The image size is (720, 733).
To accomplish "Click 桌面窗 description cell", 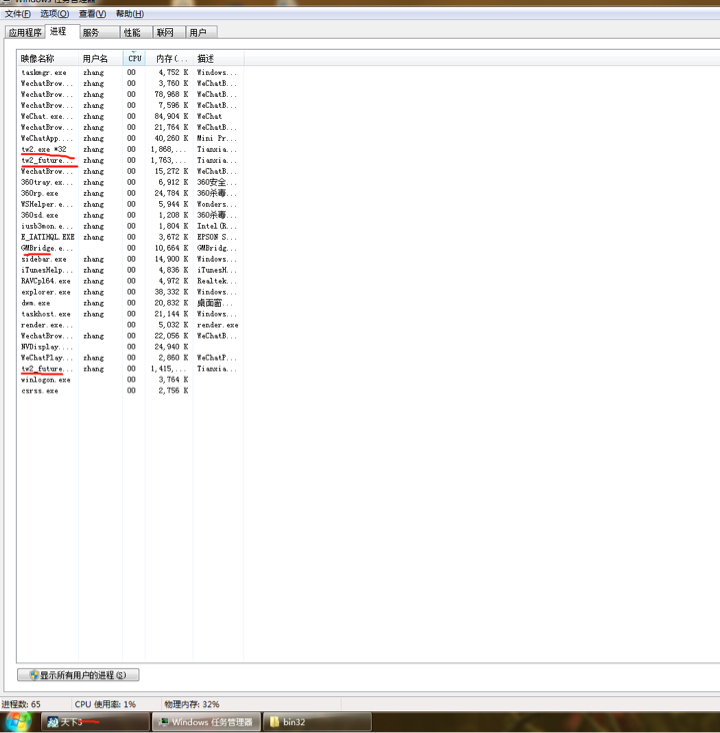I will coord(214,303).
